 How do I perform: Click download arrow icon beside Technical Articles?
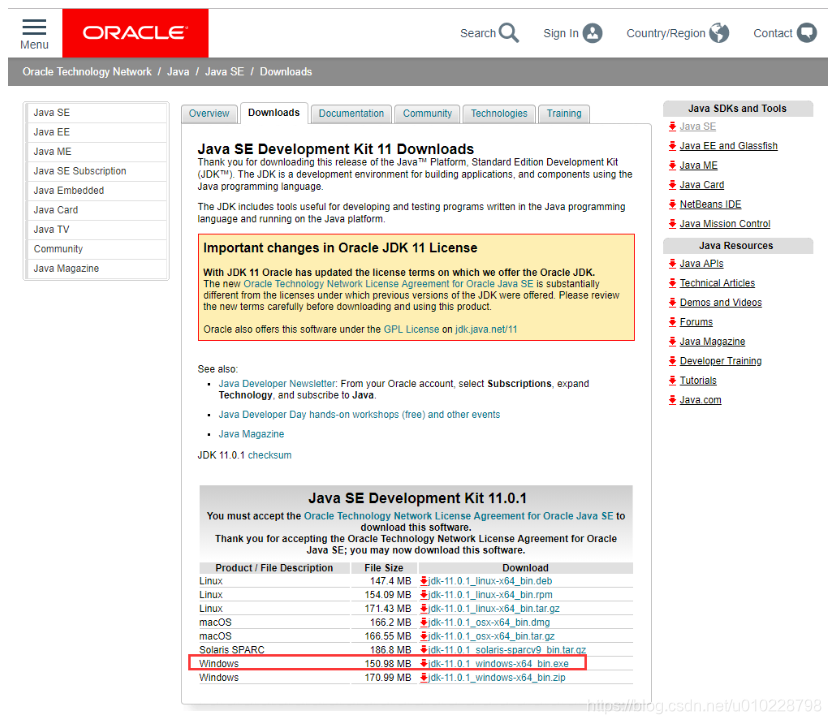(672, 283)
